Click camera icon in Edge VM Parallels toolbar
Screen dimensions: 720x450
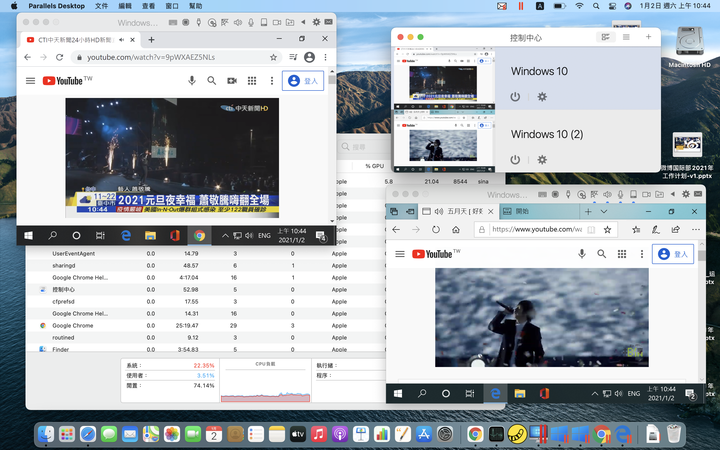(x=646, y=194)
